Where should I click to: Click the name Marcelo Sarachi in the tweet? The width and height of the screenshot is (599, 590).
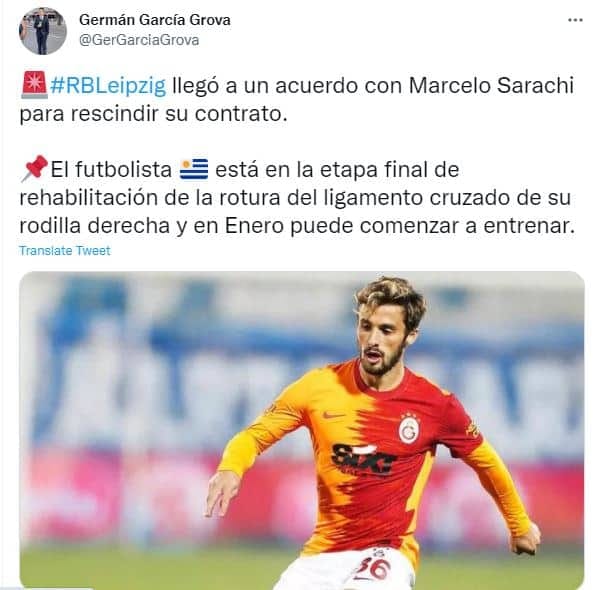click(491, 85)
